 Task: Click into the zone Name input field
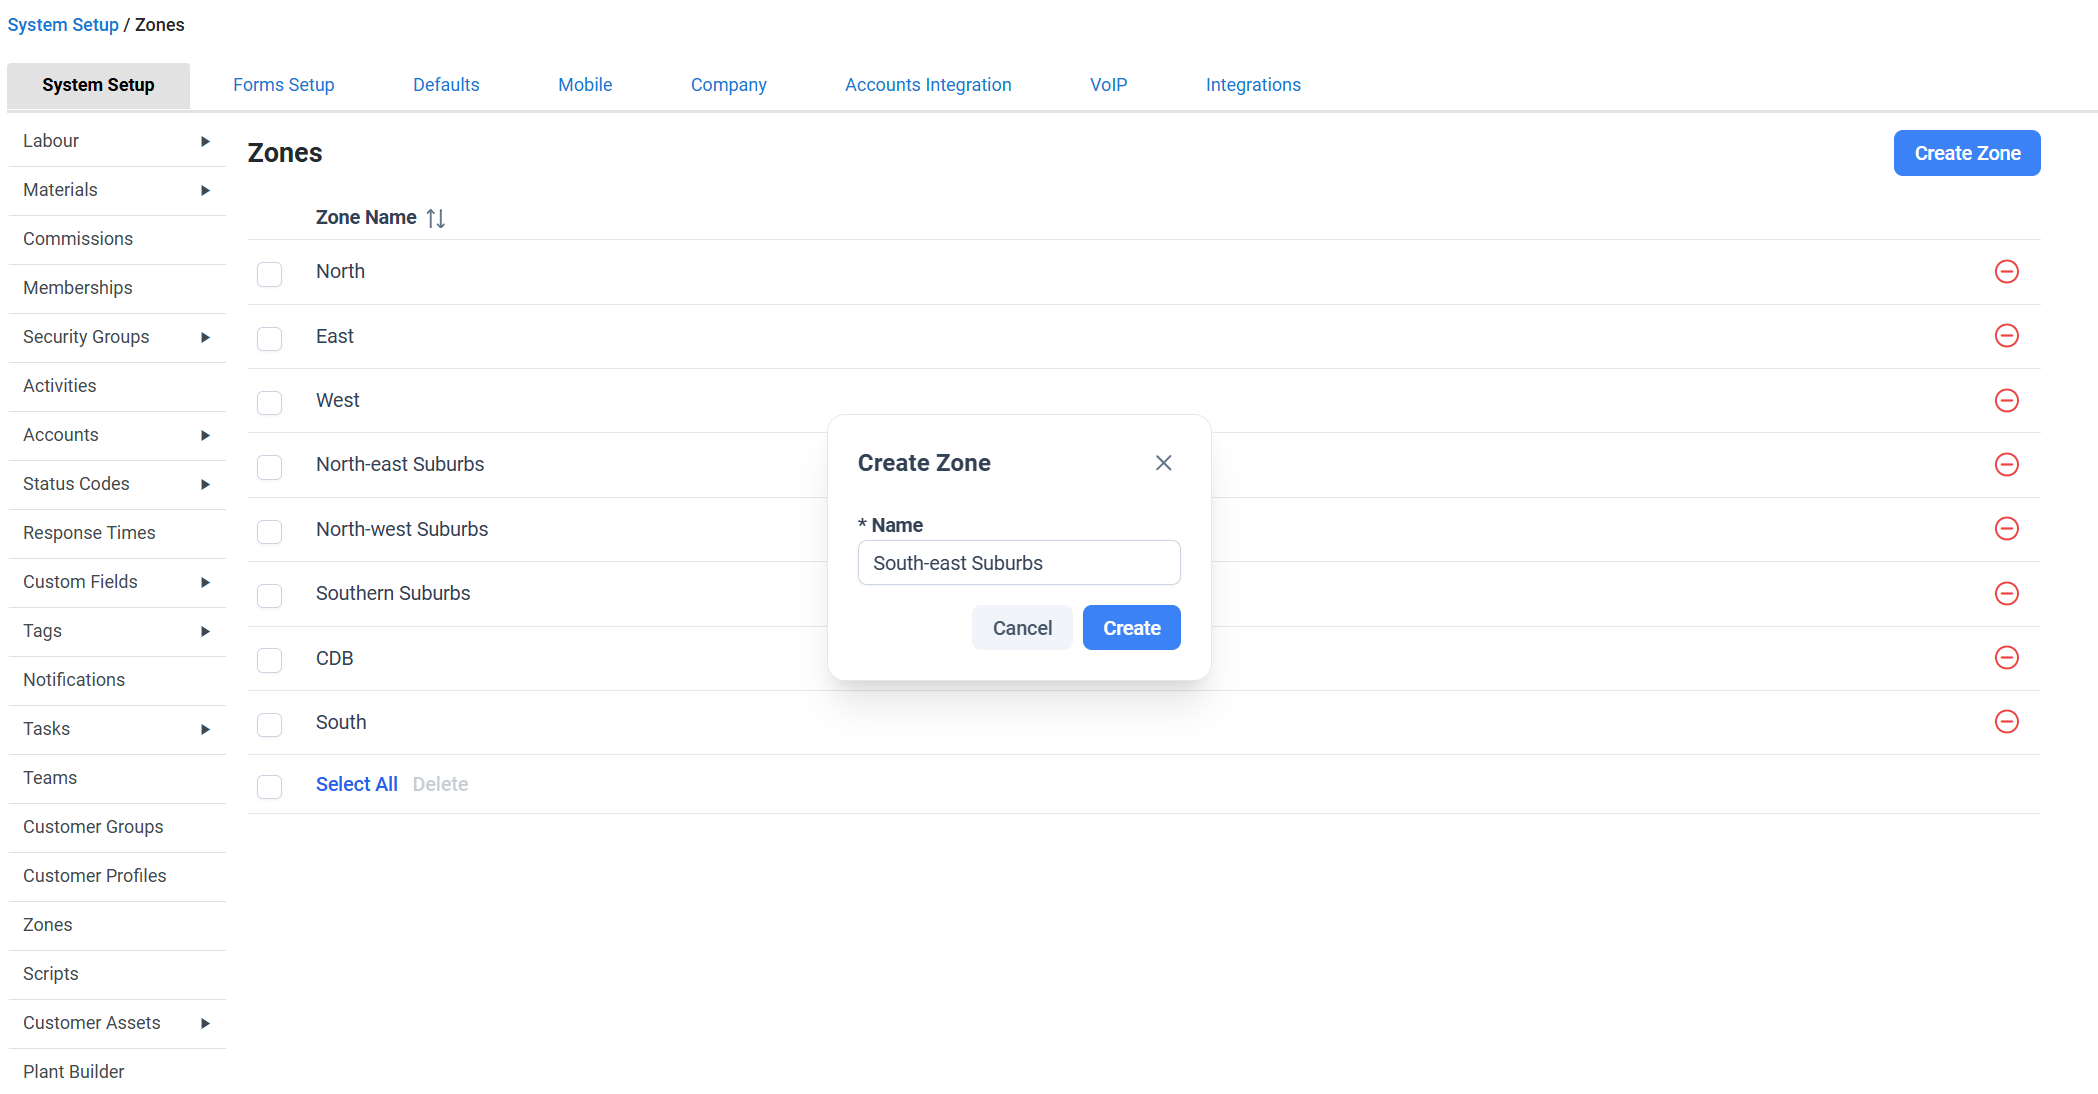(1019, 563)
